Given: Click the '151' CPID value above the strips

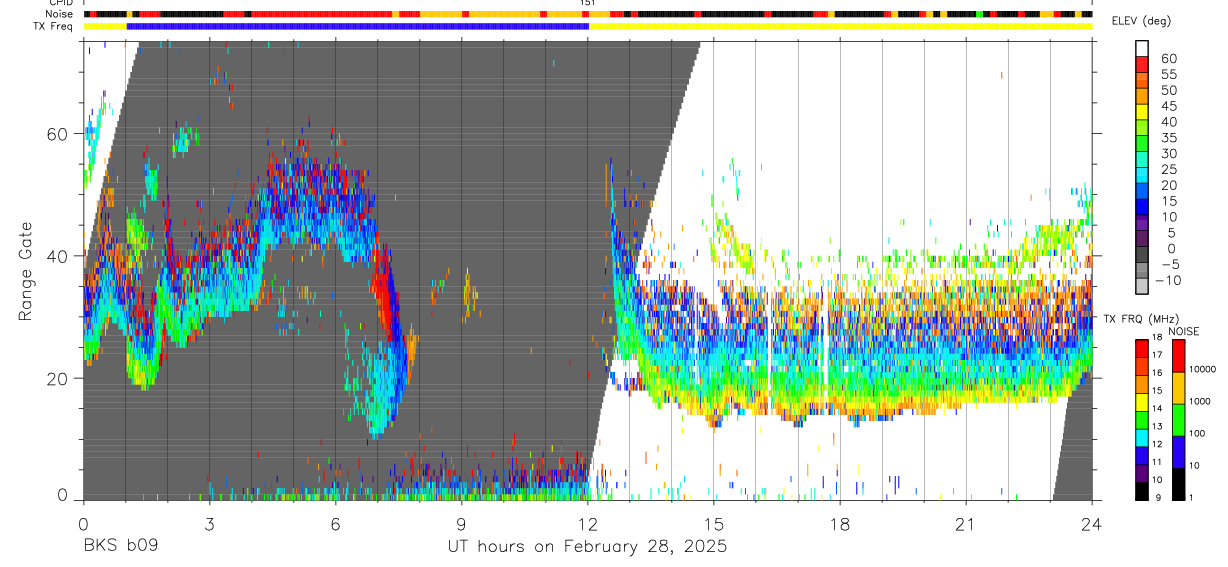Looking at the screenshot, I should click(x=588, y=3).
